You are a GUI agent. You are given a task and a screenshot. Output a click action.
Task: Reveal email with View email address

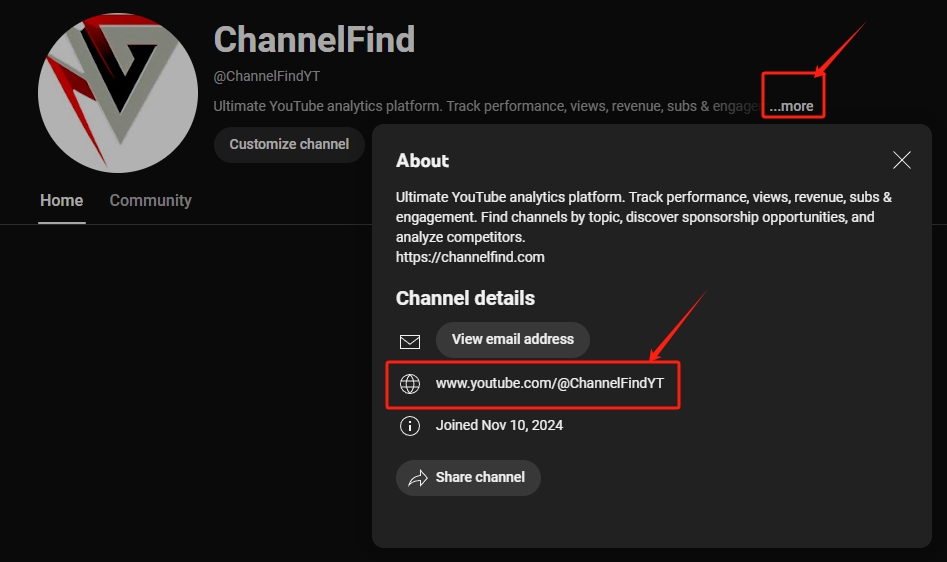[512, 340]
